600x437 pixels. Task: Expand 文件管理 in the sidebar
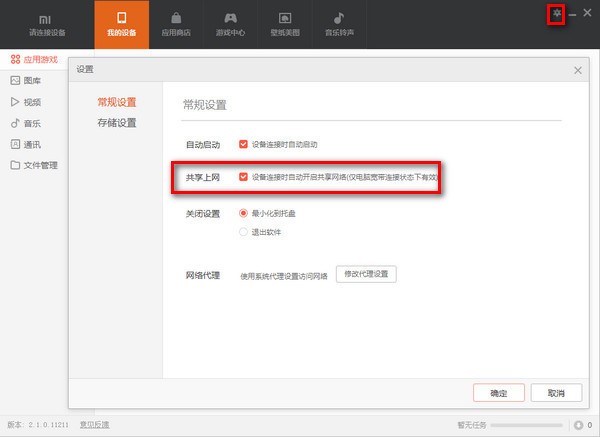pyautogui.click(x=40, y=165)
